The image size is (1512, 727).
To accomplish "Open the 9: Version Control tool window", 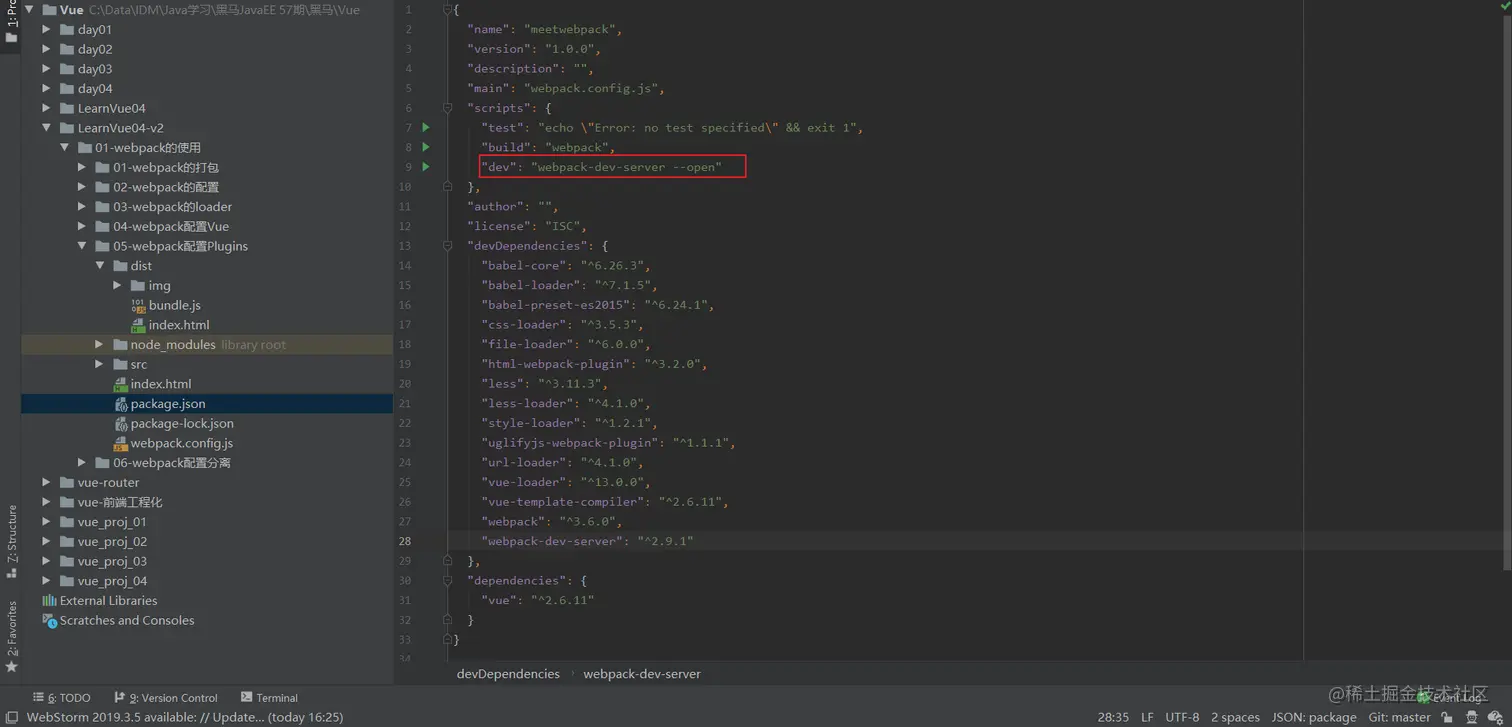I will [166, 698].
